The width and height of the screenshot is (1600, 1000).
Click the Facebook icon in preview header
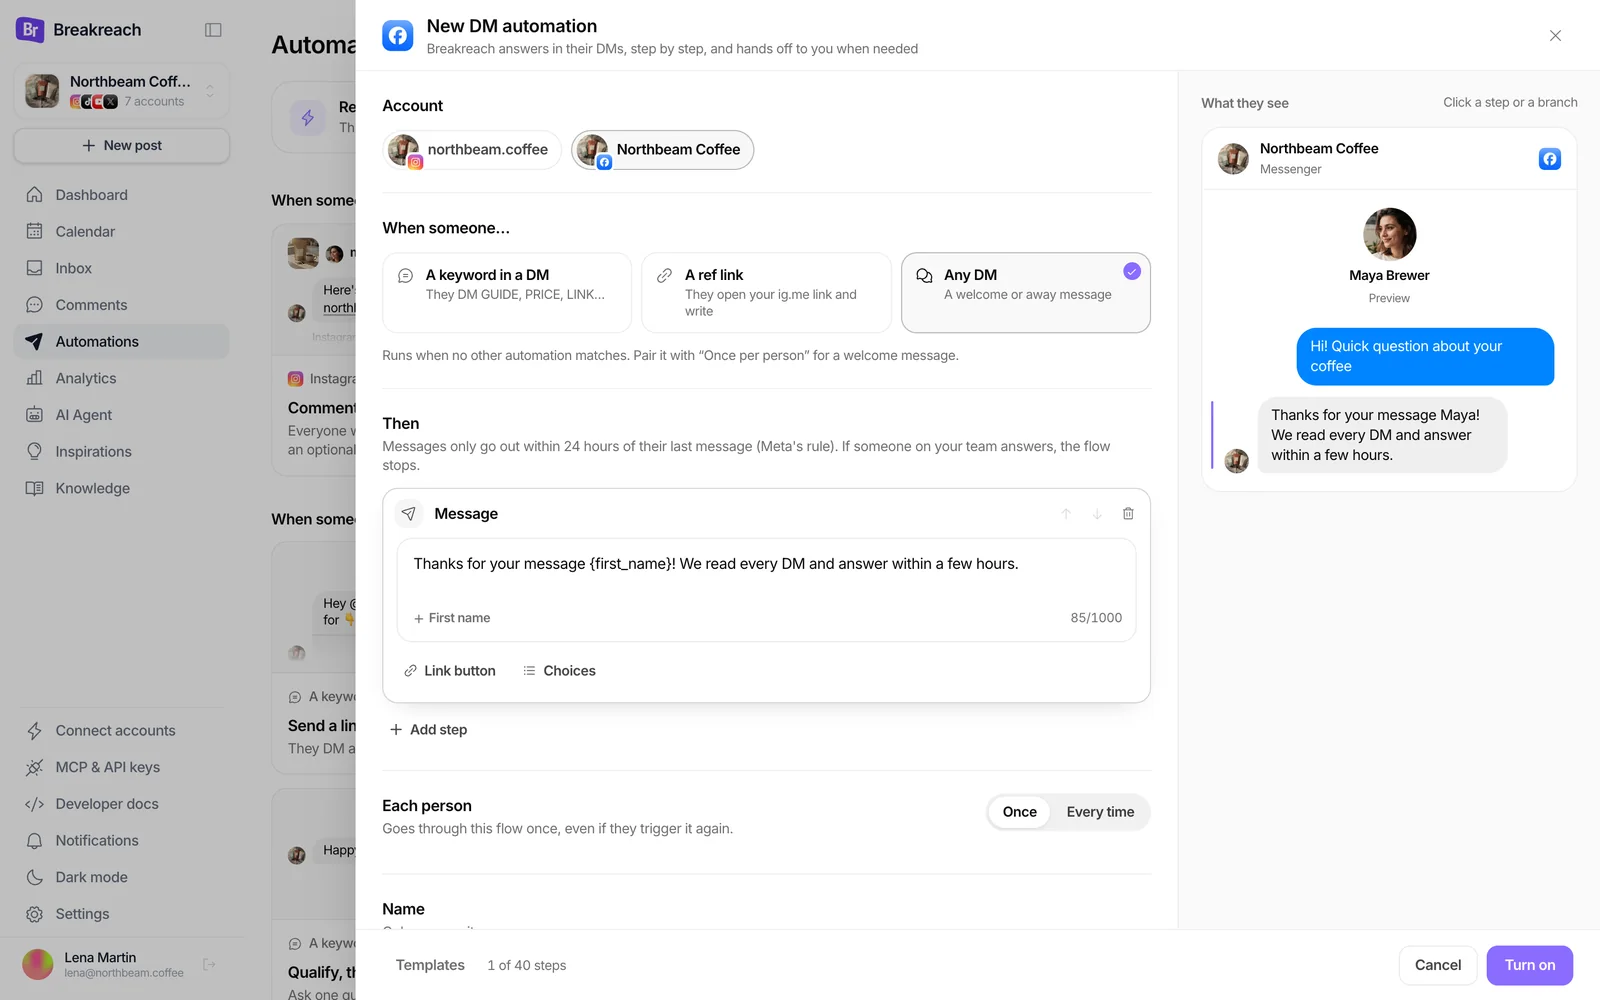point(1550,159)
